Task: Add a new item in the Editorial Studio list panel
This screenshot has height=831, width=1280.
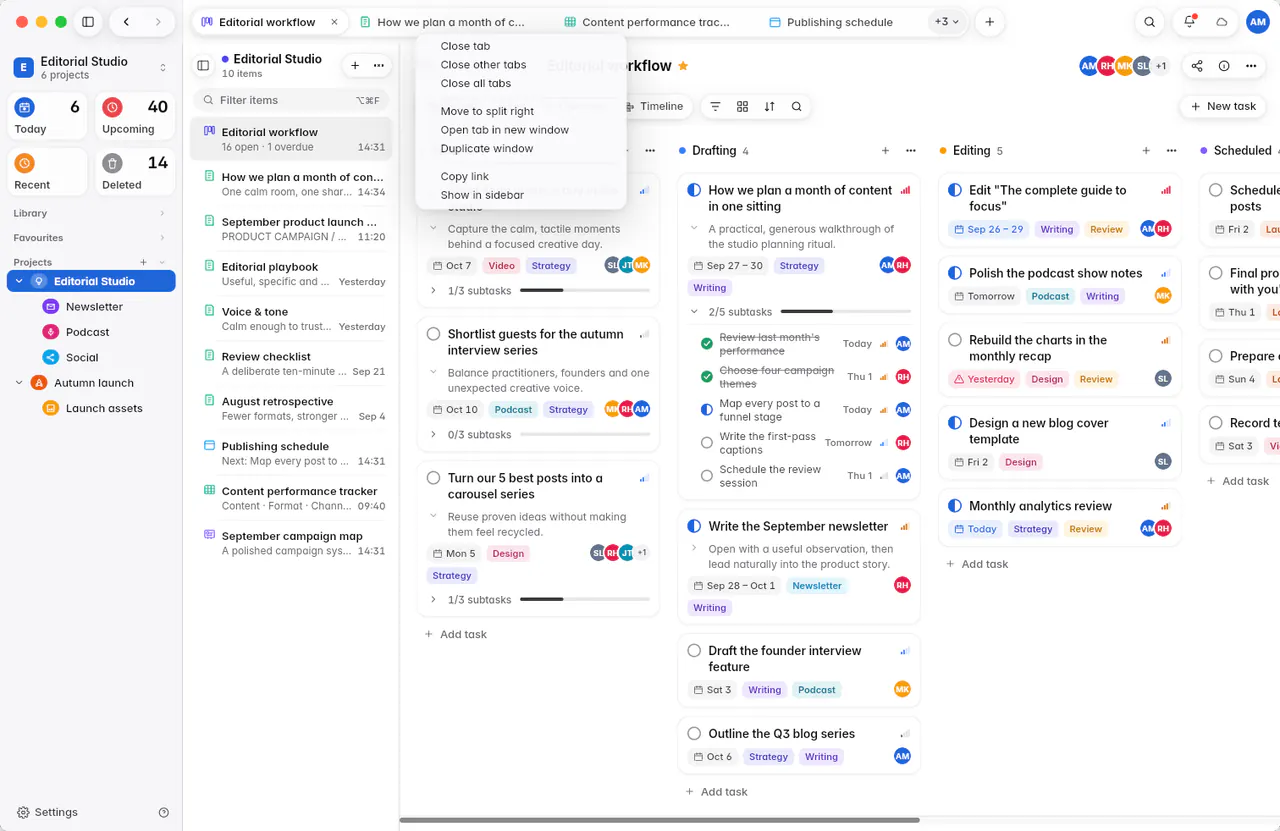Action: [x=354, y=66]
